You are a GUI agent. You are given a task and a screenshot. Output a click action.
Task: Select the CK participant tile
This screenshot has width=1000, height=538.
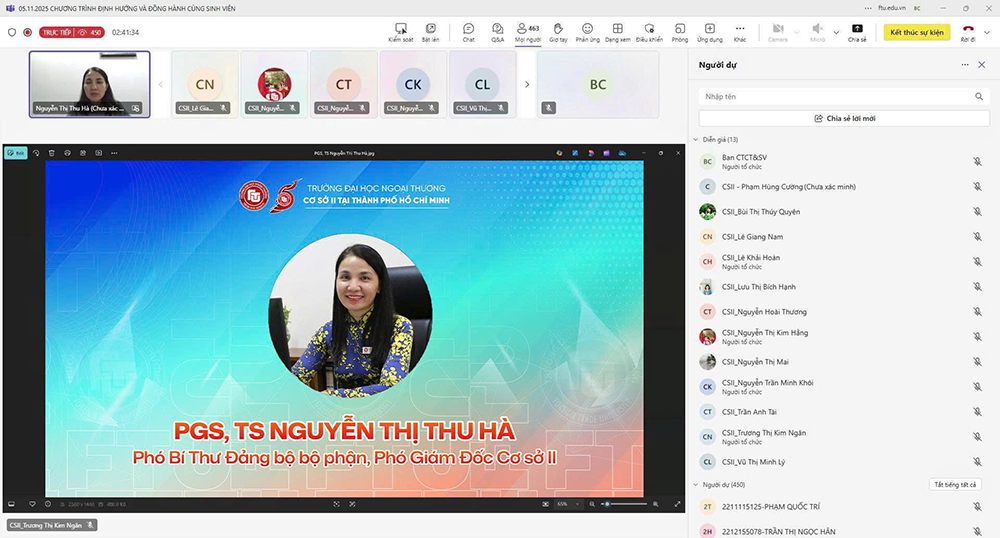[x=413, y=84]
